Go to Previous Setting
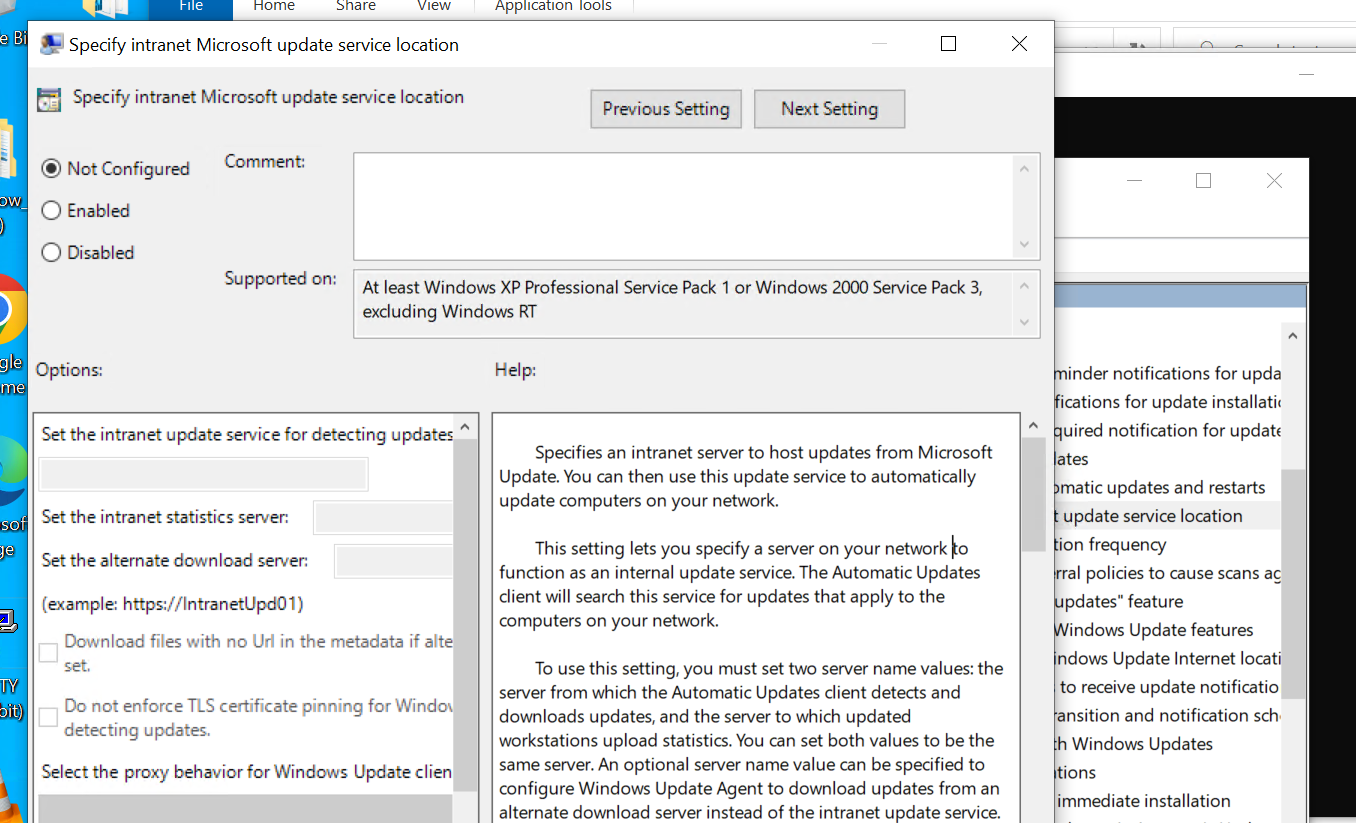The width and height of the screenshot is (1356, 823). pyautogui.click(x=666, y=109)
